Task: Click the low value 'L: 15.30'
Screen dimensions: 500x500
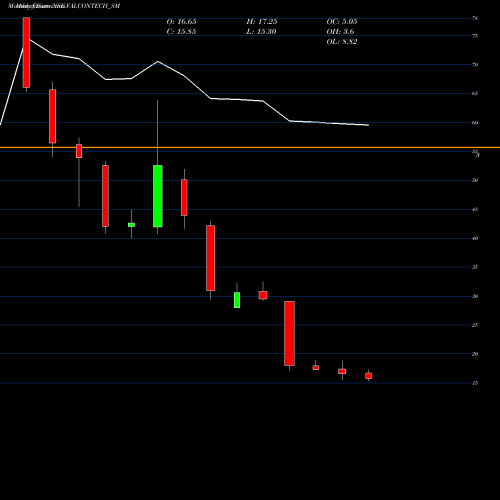Action: point(261,32)
